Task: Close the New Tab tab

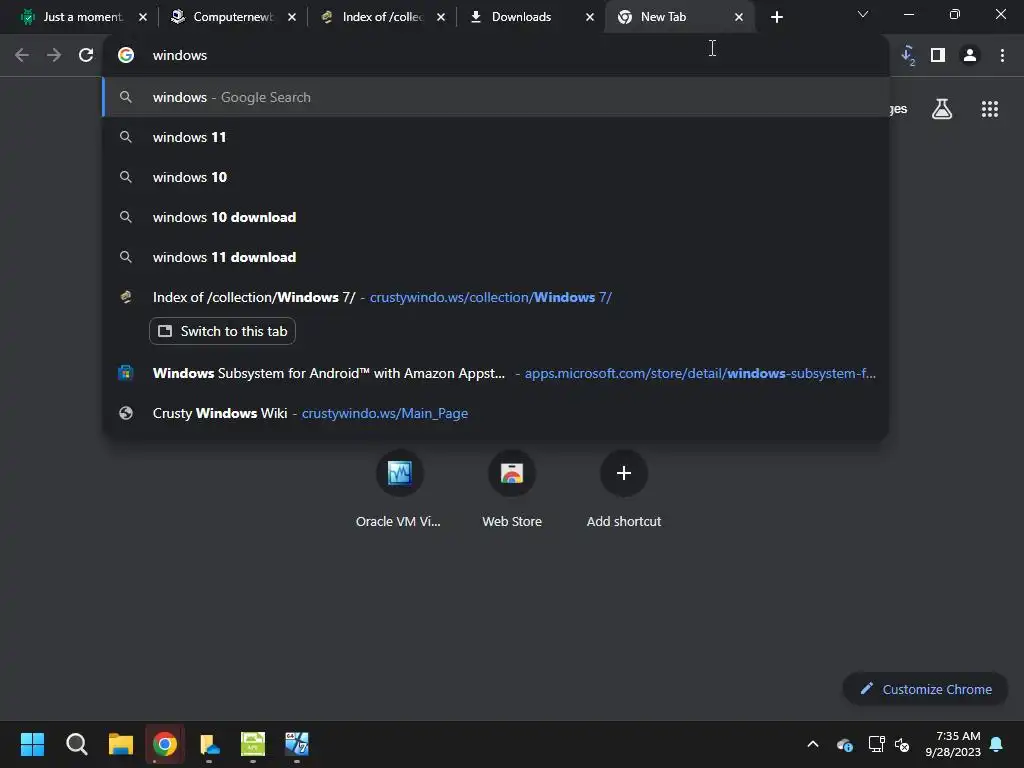Action: point(739,17)
